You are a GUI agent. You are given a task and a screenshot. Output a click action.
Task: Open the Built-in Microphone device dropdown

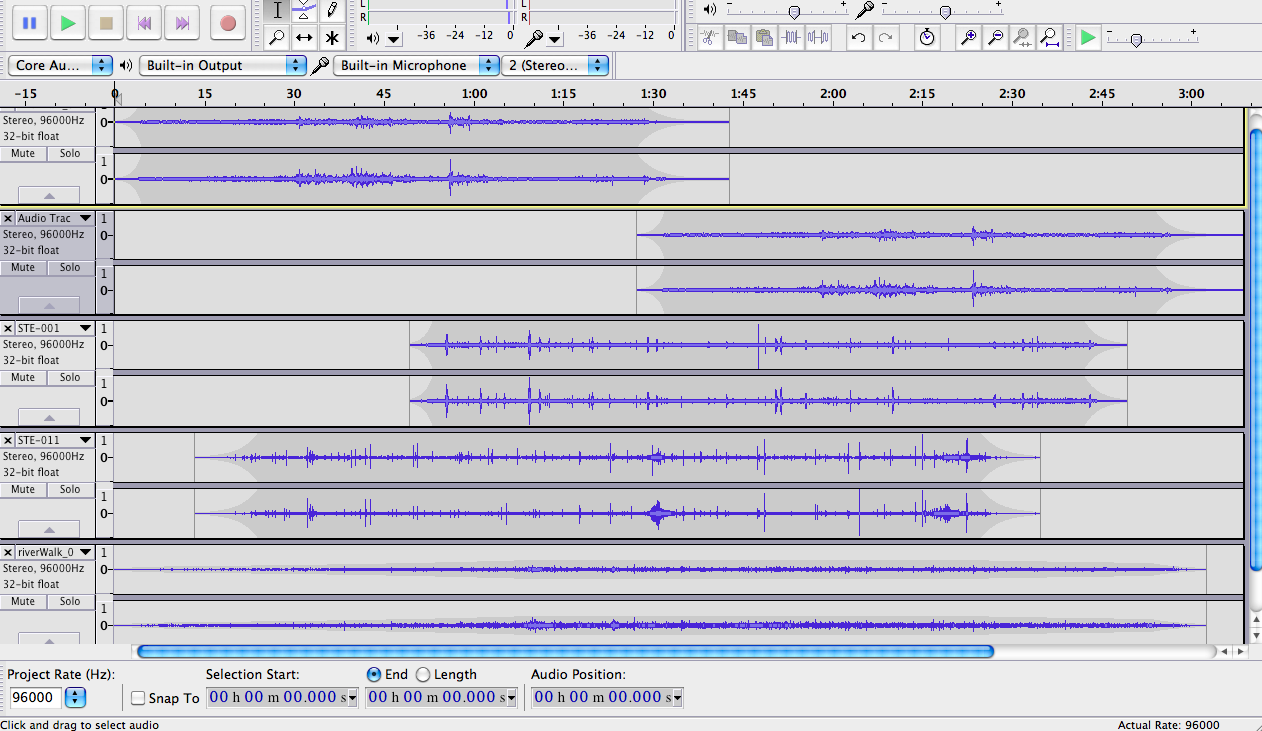tap(418, 65)
